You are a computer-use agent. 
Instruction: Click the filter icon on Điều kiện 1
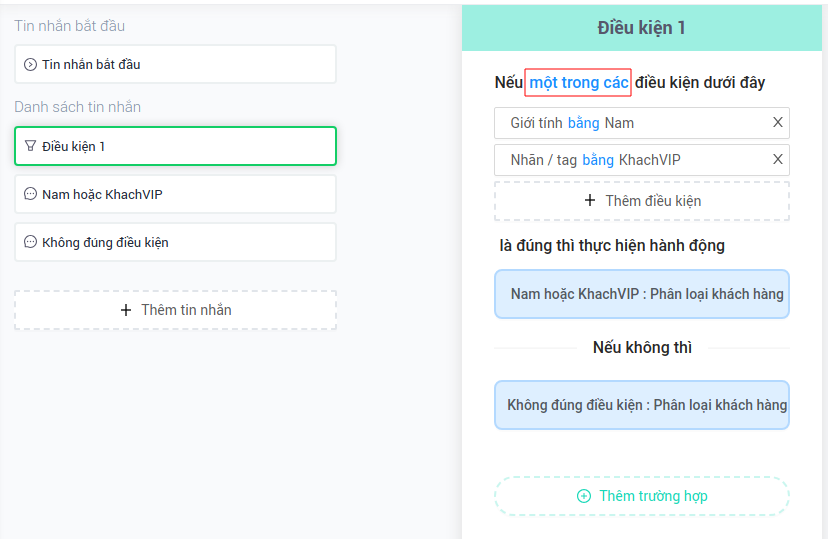click(x=31, y=146)
